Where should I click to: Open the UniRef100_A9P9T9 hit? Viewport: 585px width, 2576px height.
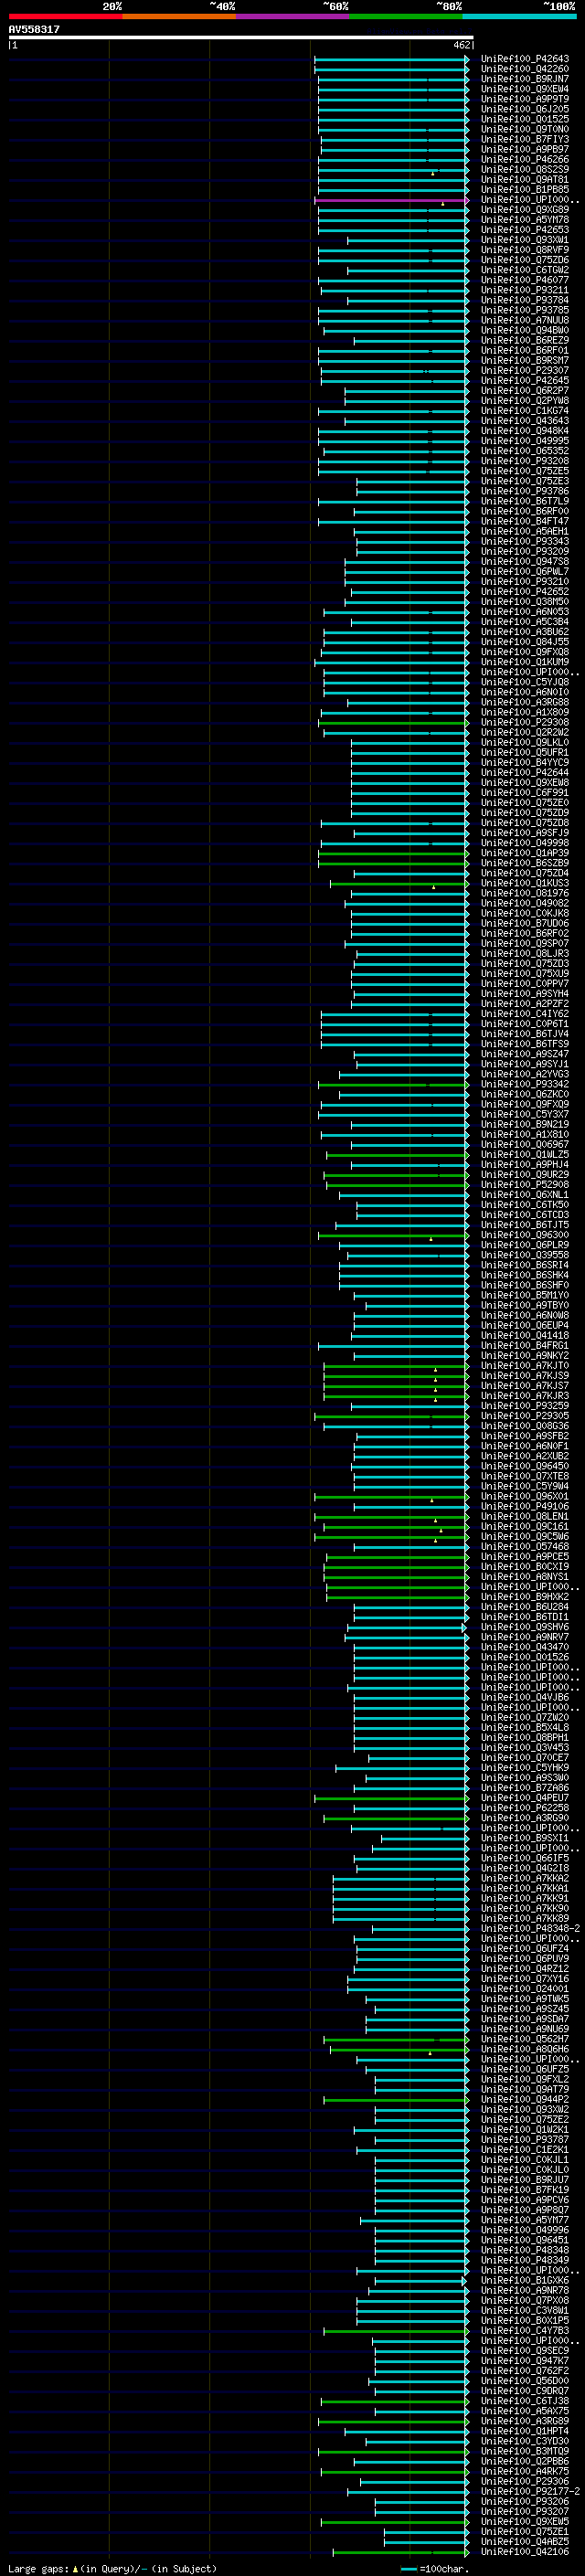(x=524, y=99)
